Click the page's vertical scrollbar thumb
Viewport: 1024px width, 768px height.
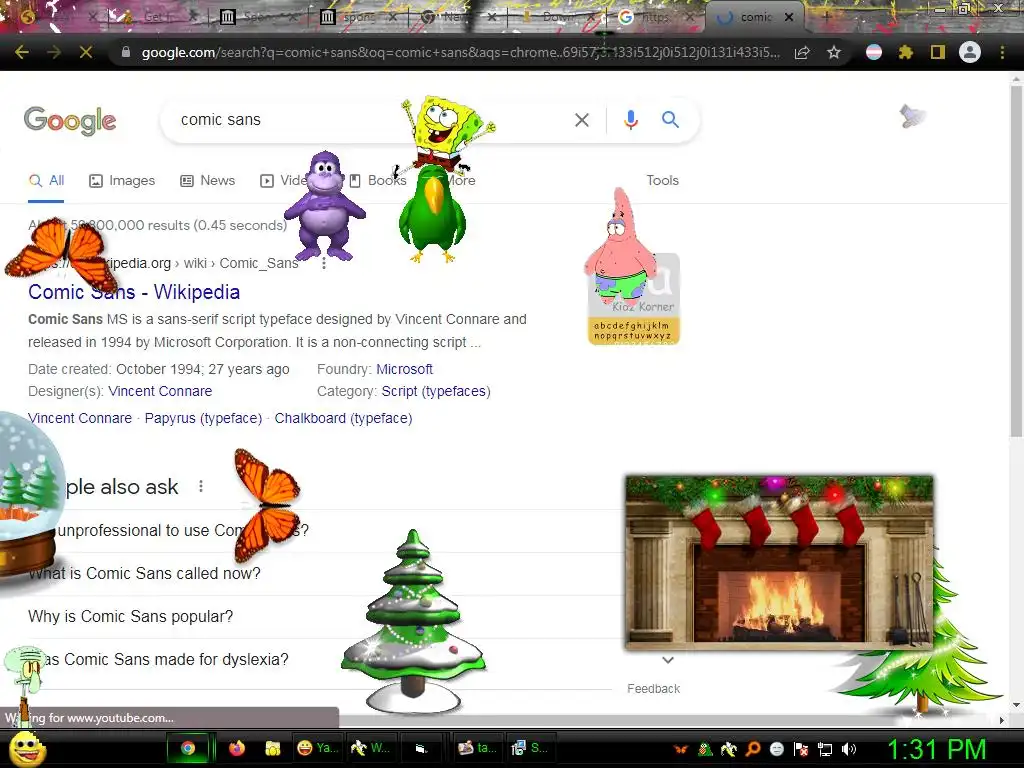(1016, 261)
